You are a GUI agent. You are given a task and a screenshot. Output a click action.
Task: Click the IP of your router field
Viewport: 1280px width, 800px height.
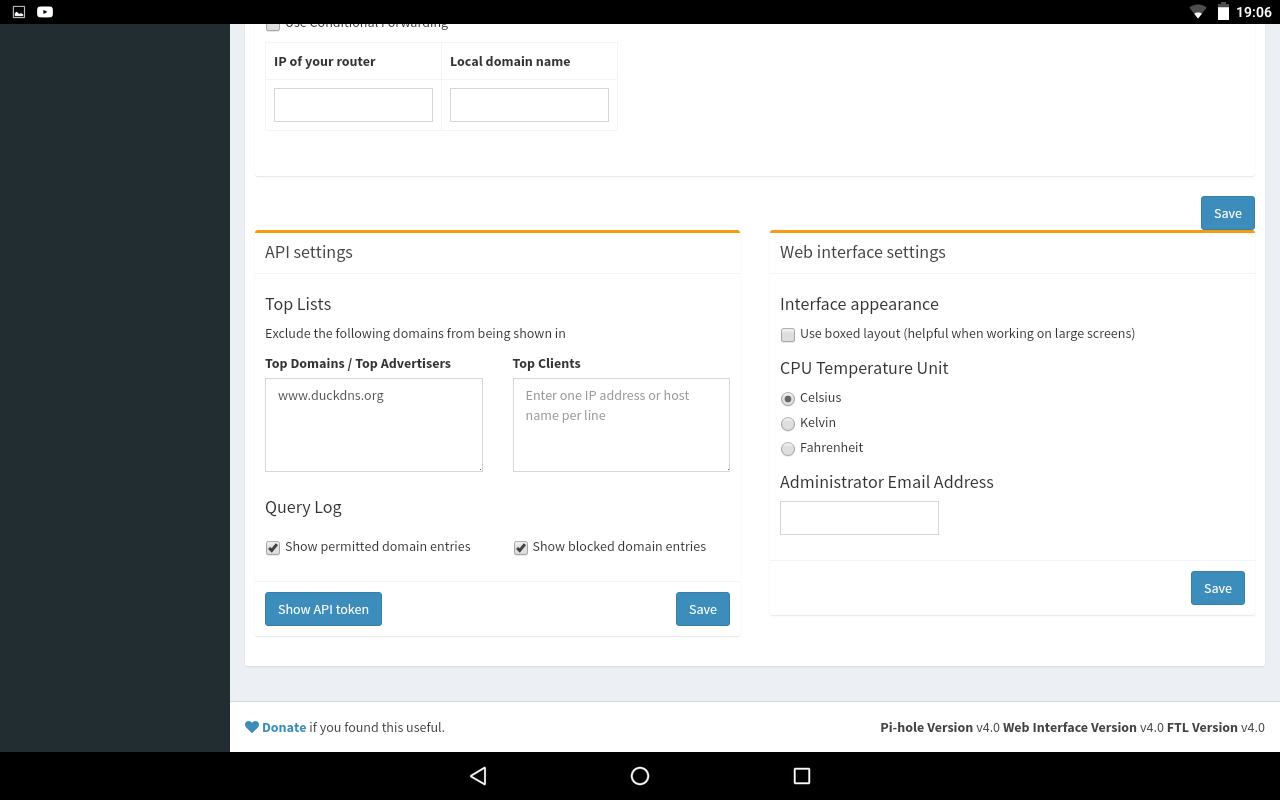353,105
